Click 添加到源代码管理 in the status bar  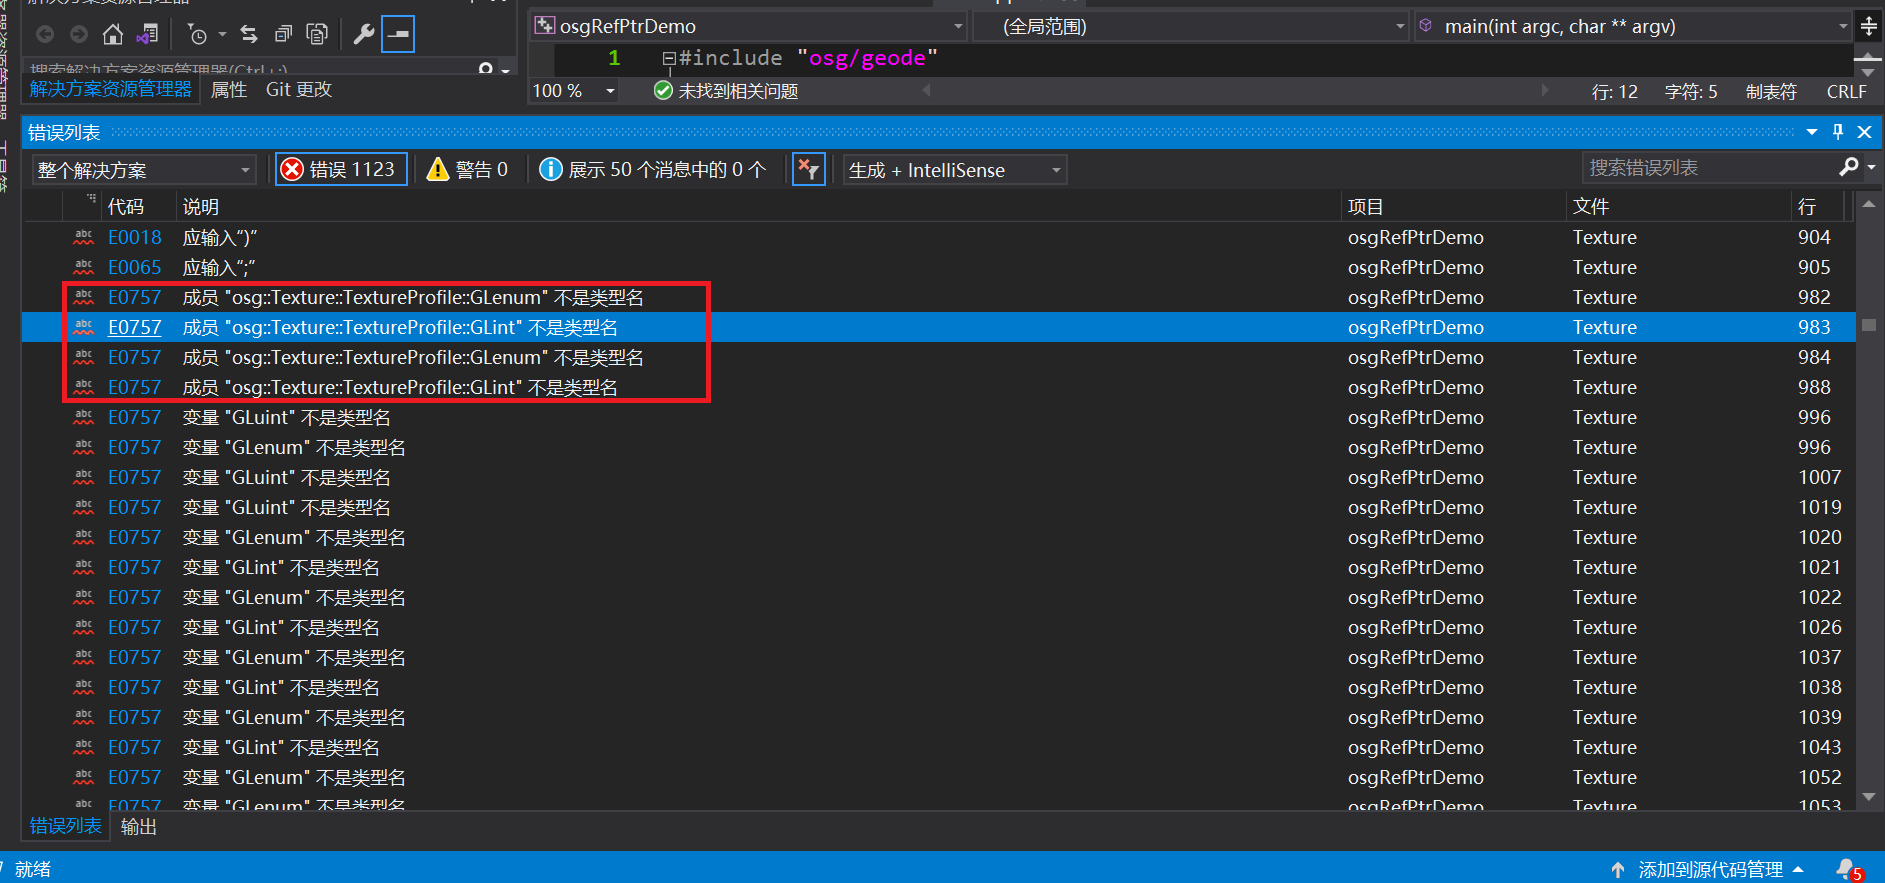click(x=1709, y=869)
